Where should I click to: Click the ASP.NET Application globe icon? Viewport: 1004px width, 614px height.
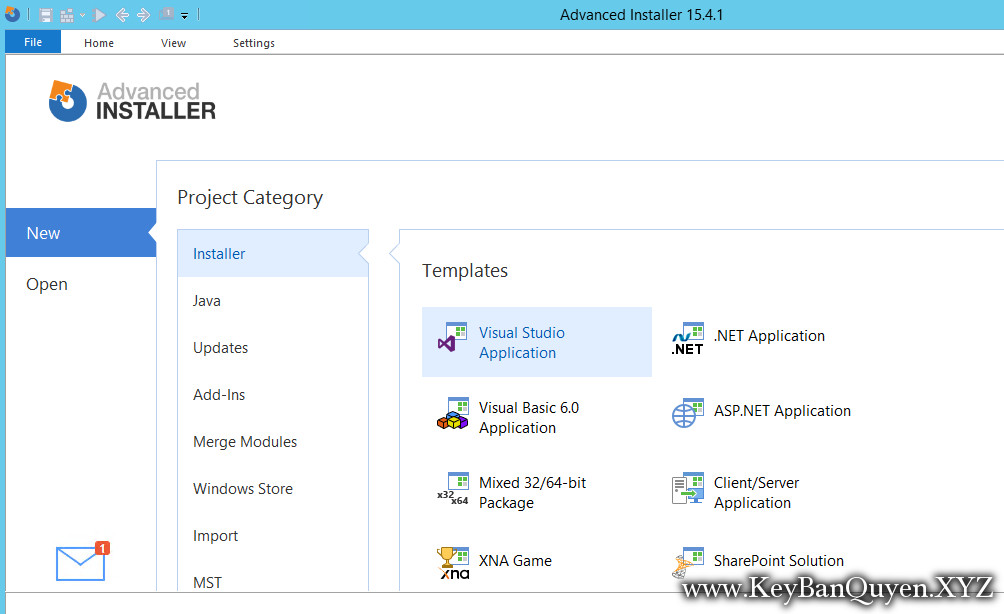point(688,413)
